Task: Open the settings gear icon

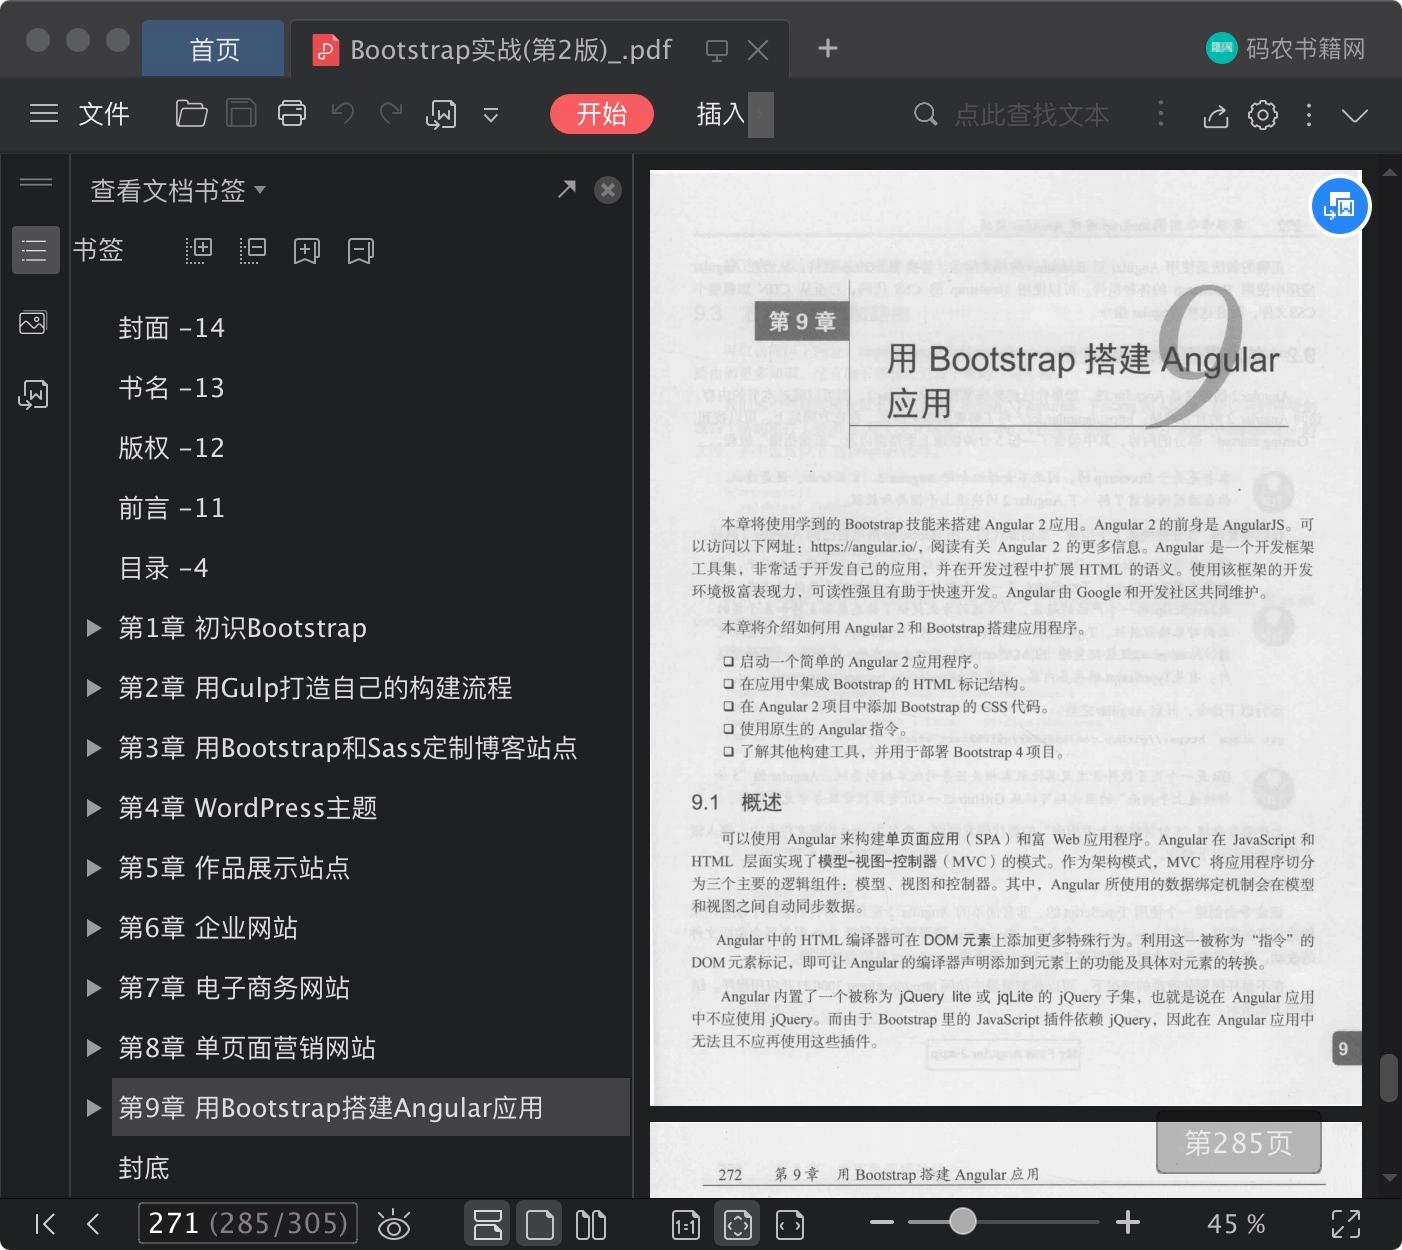Action: click(x=1263, y=115)
